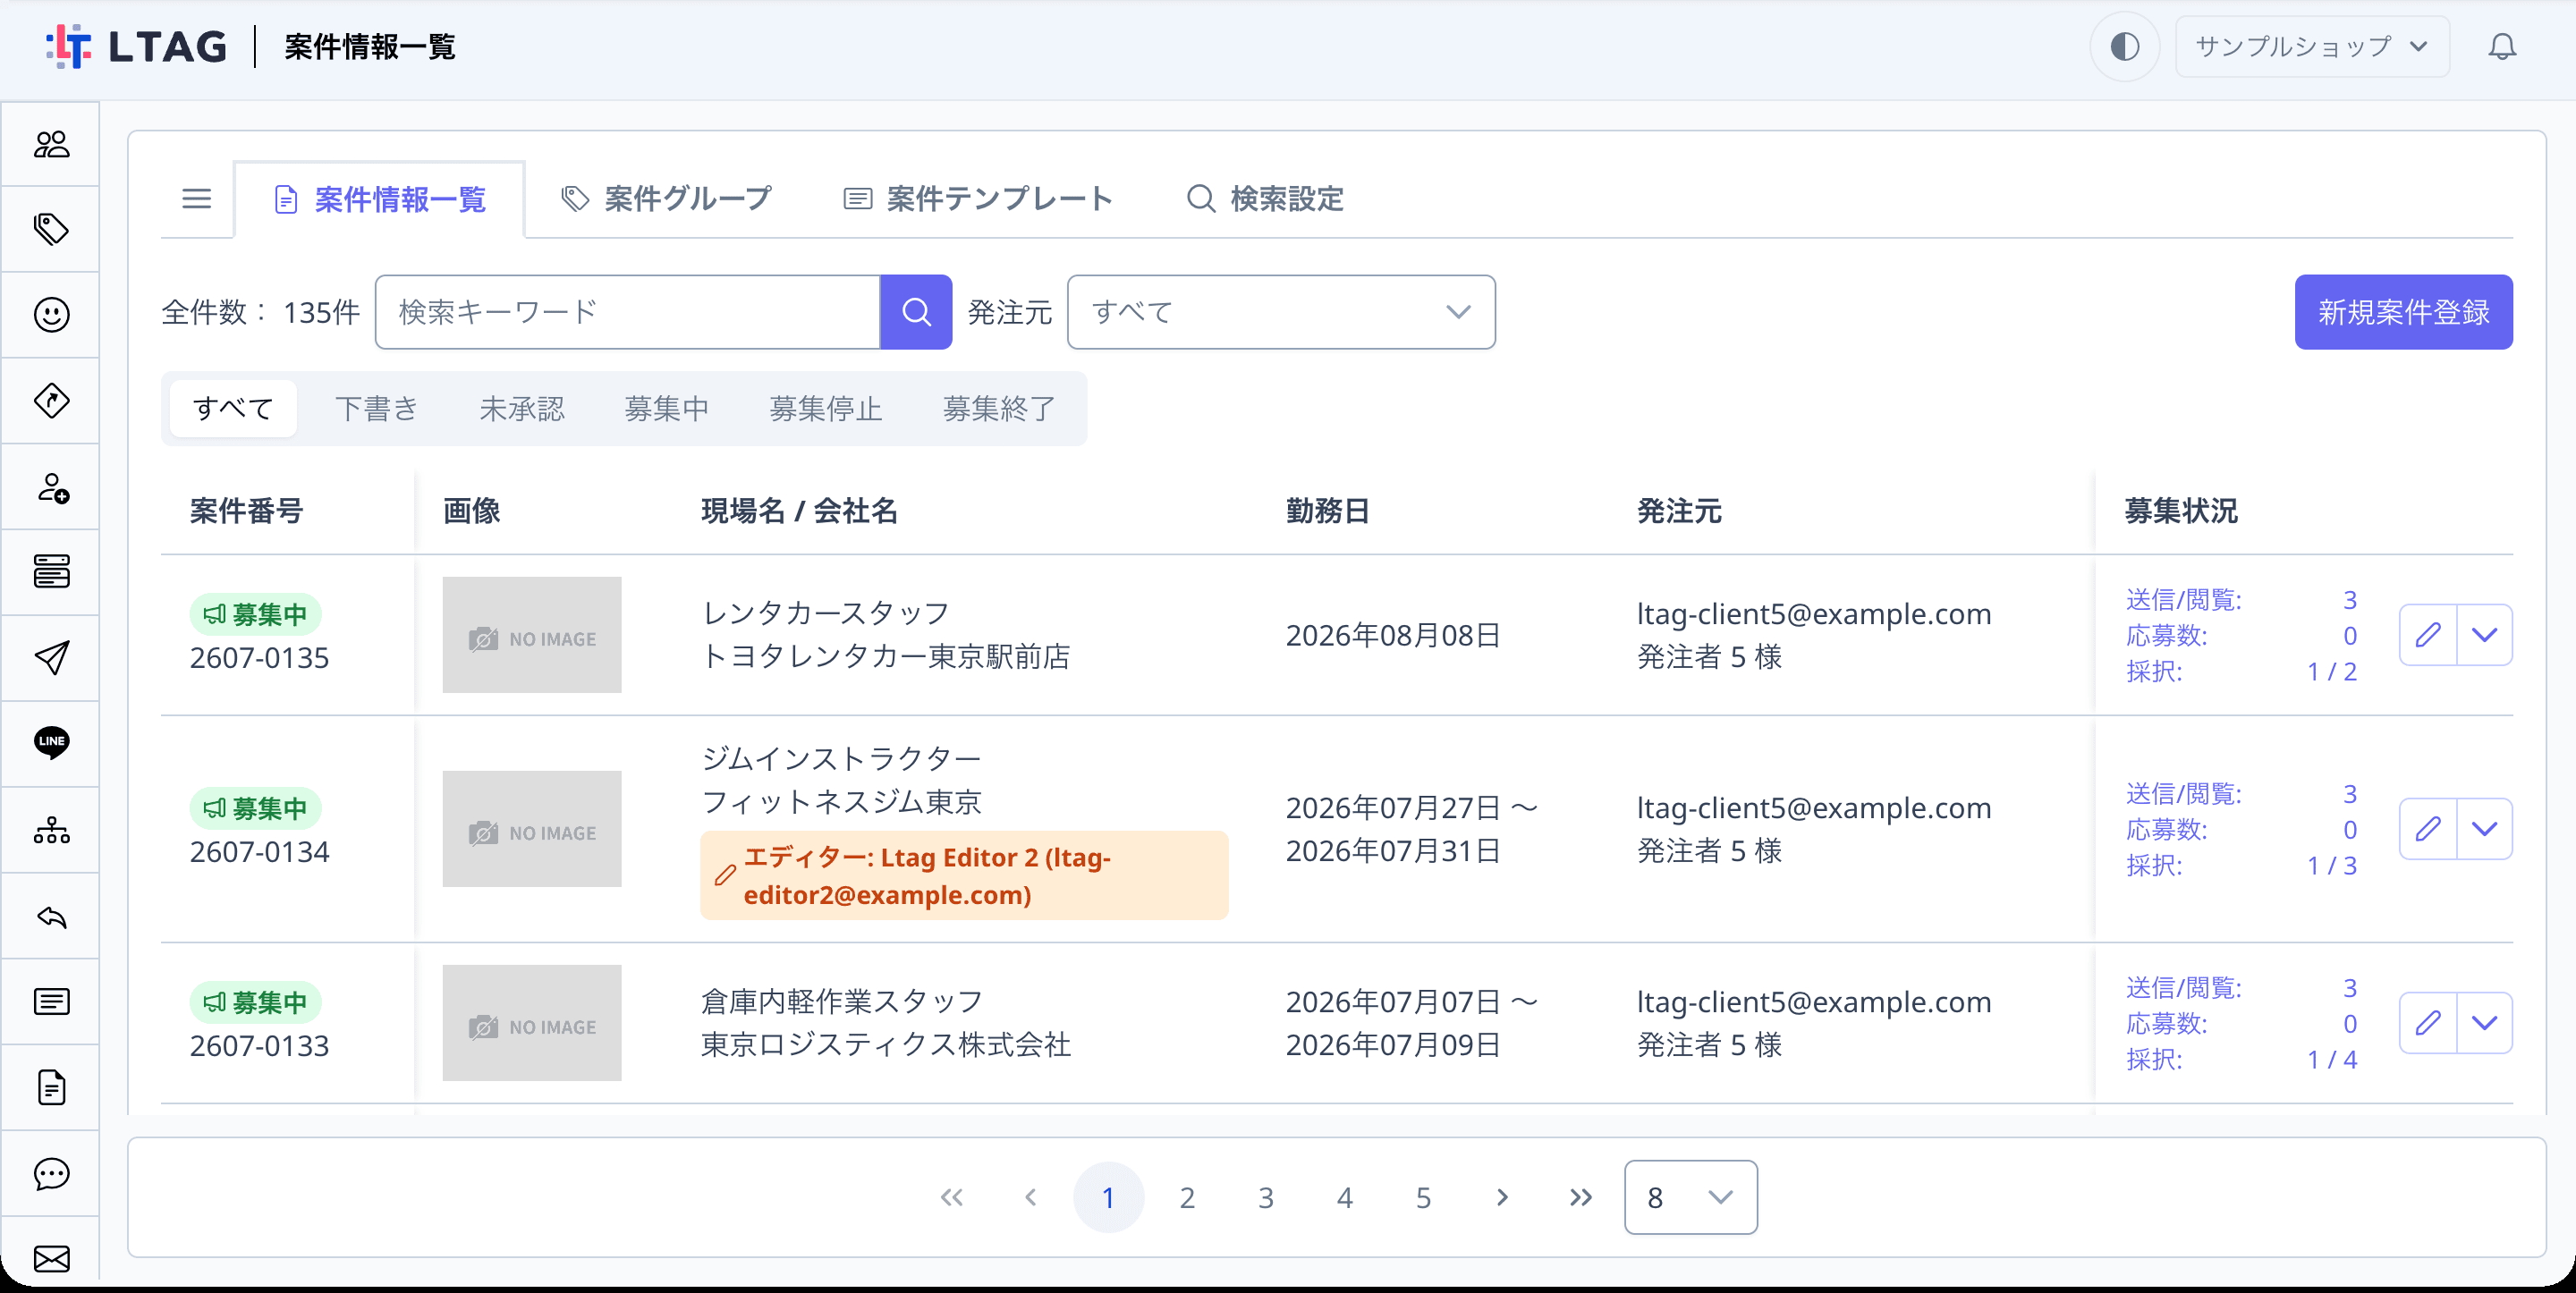The width and height of the screenshot is (2576, 1293).
Task: Click the diamond direction sidebar icon
Action: coord(51,401)
